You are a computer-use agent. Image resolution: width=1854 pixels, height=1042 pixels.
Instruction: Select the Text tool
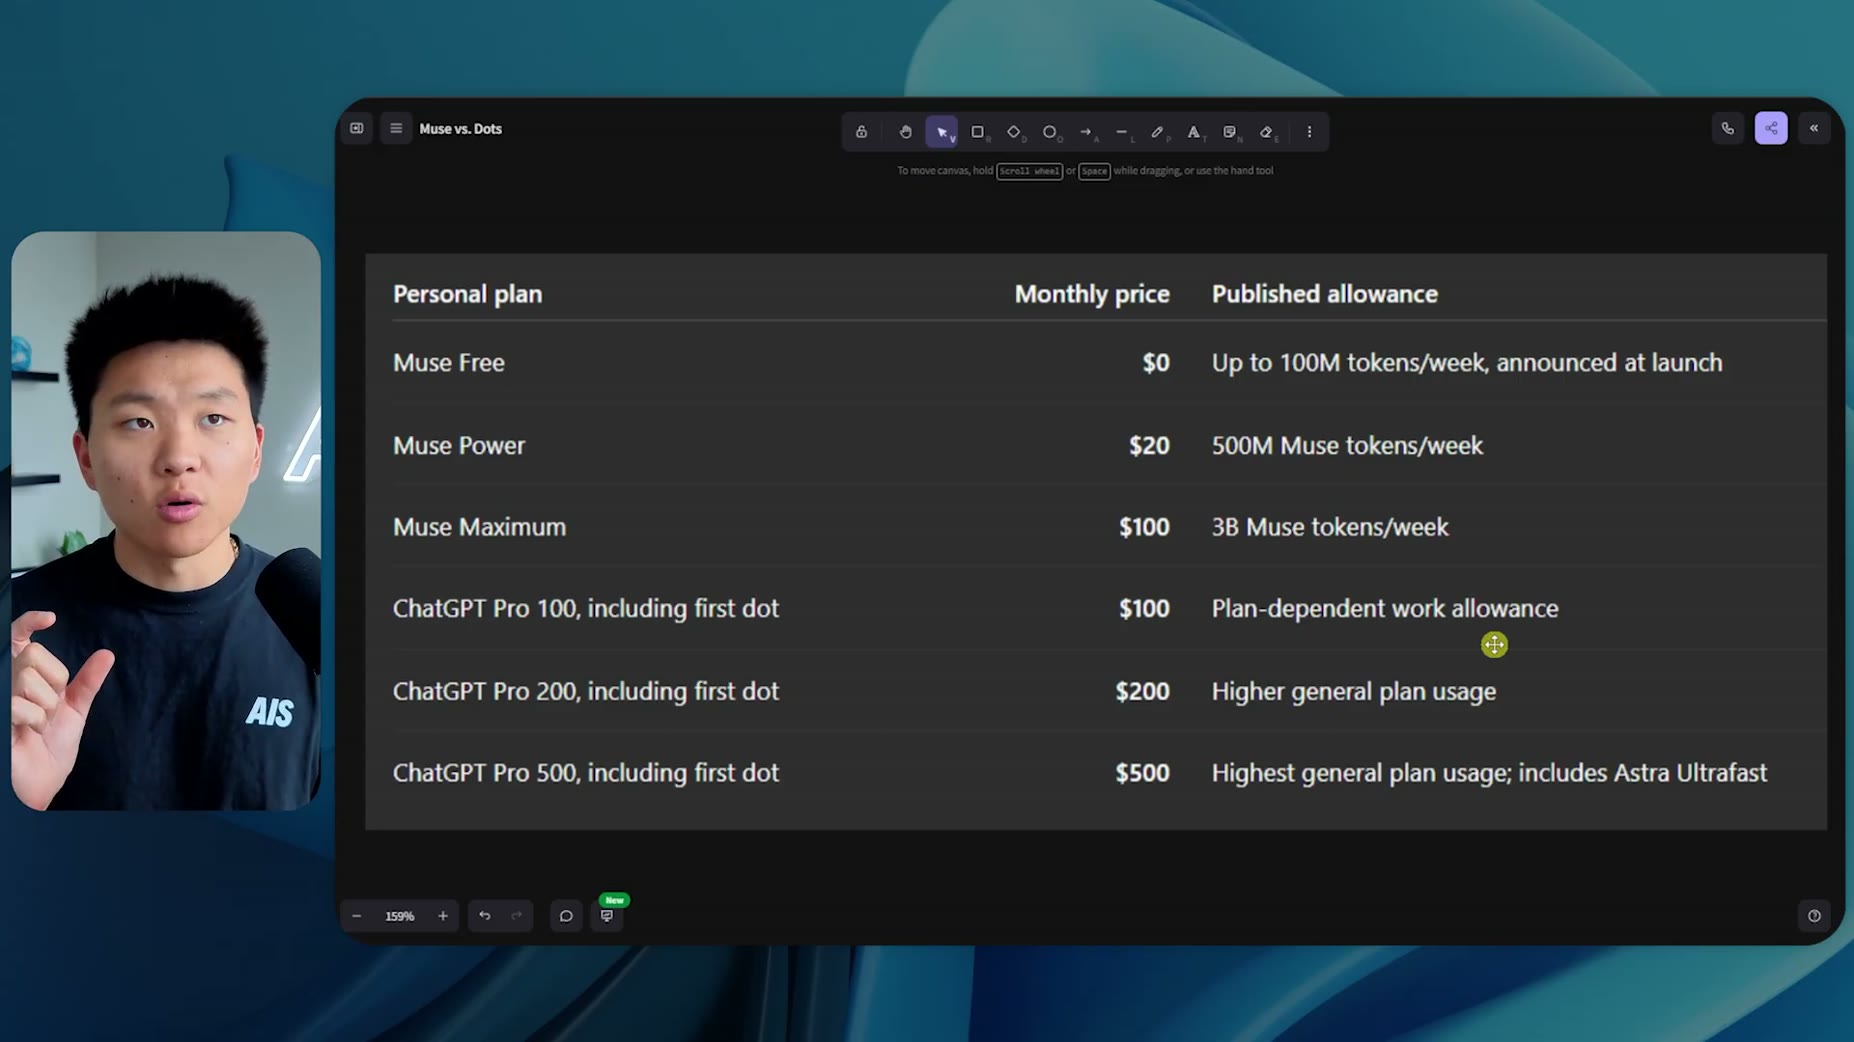click(x=1194, y=132)
